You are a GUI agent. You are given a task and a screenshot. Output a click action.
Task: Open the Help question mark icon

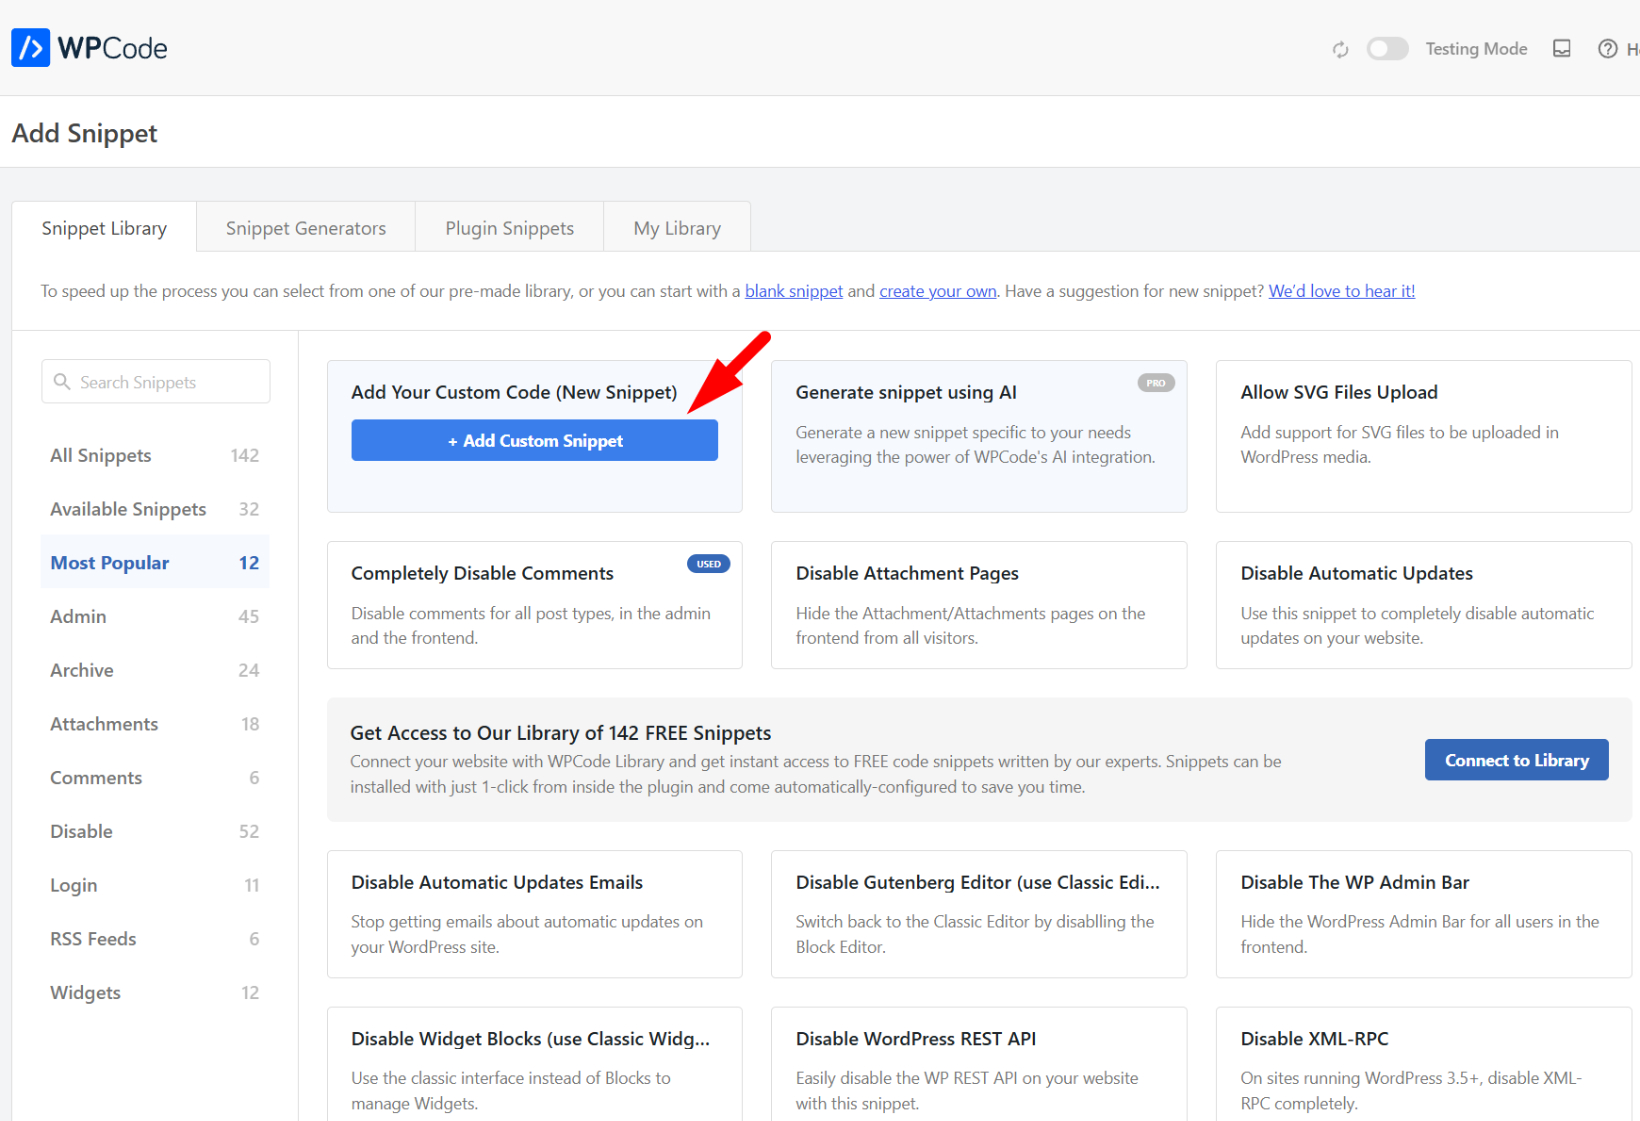(x=1607, y=49)
